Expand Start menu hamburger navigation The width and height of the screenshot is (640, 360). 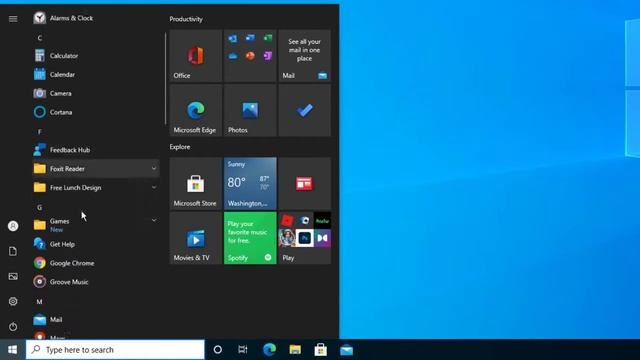coord(13,19)
